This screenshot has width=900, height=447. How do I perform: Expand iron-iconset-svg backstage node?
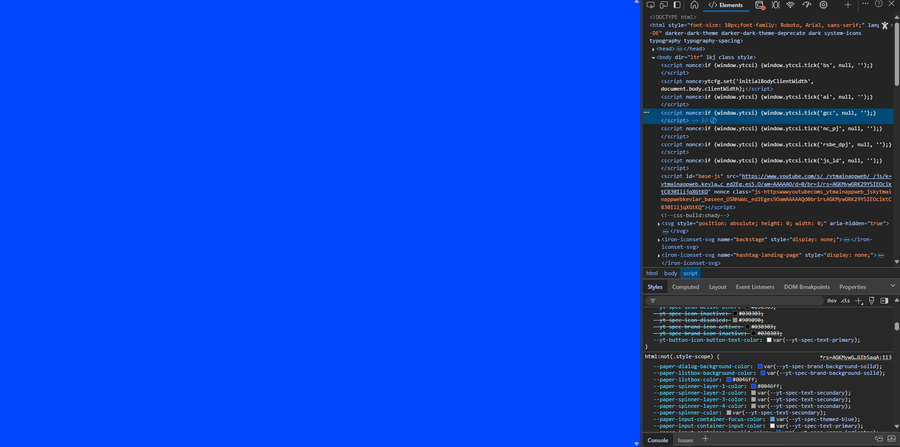tap(659, 239)
